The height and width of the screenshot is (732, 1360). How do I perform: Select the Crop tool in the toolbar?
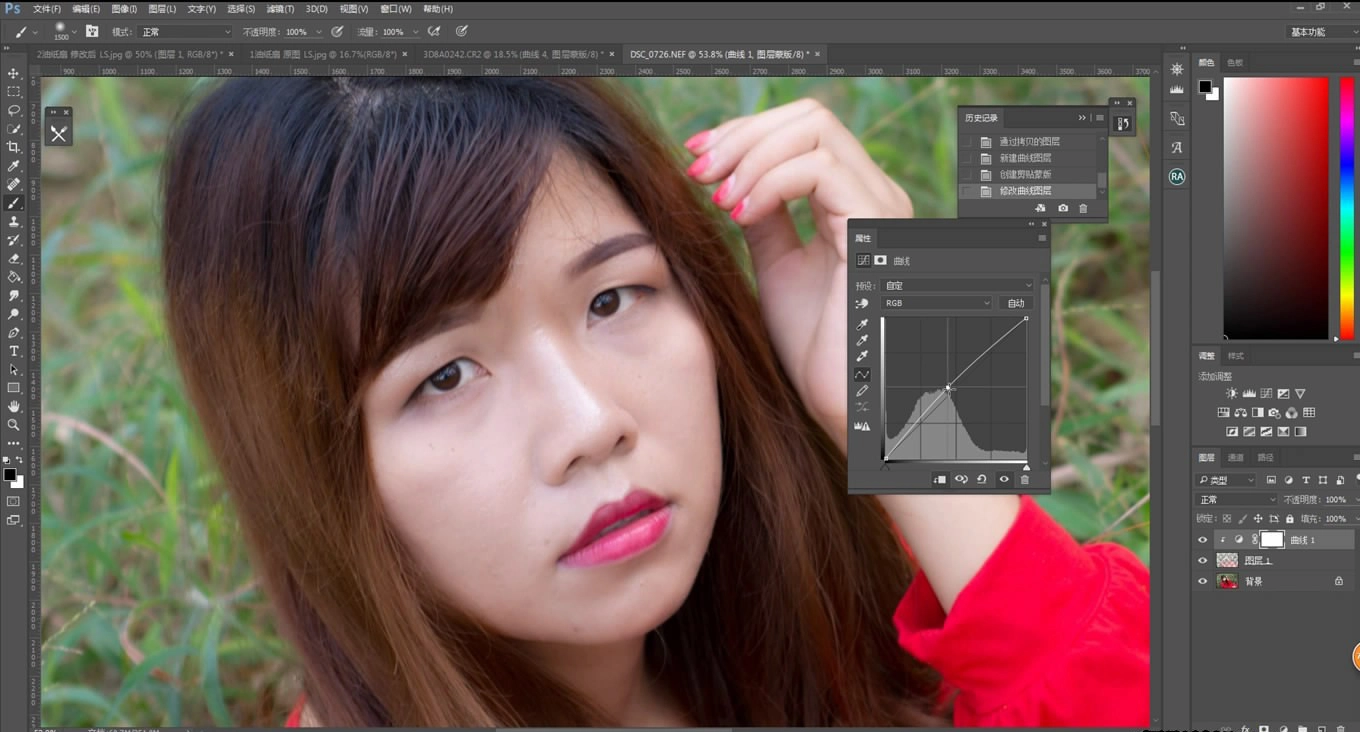pos(14,147)
